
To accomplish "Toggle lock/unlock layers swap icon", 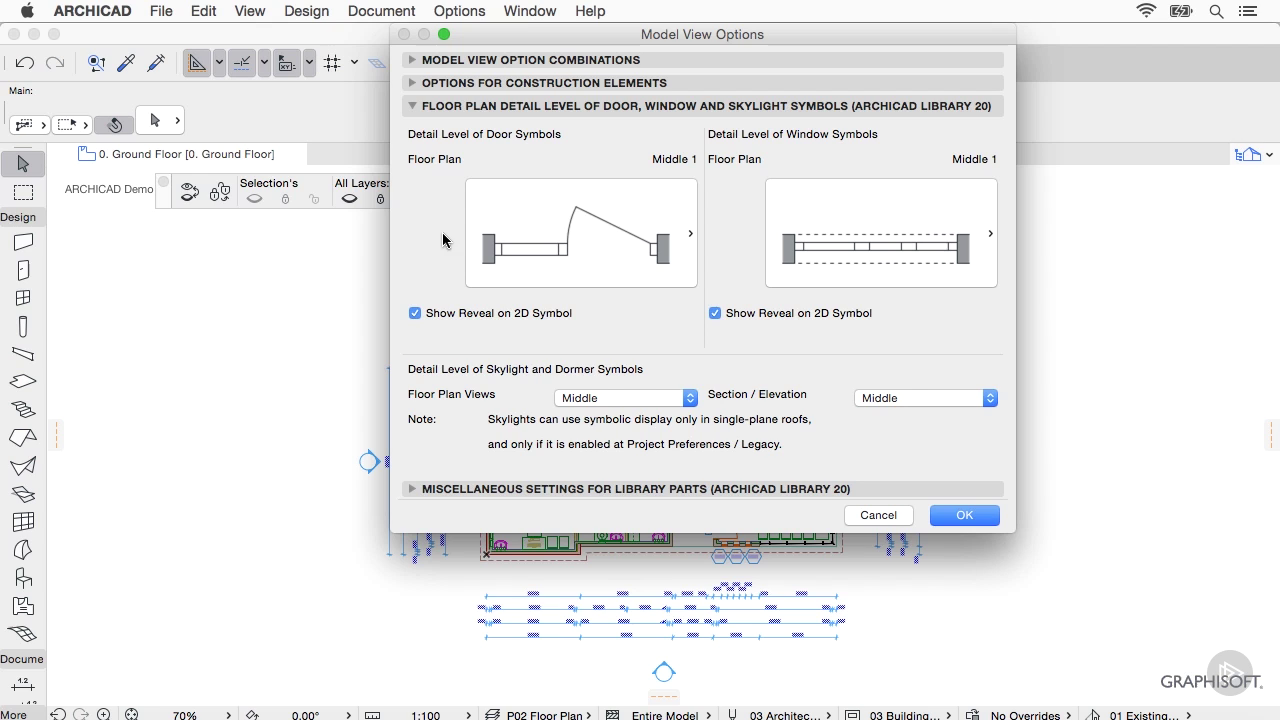I will 220,193.
